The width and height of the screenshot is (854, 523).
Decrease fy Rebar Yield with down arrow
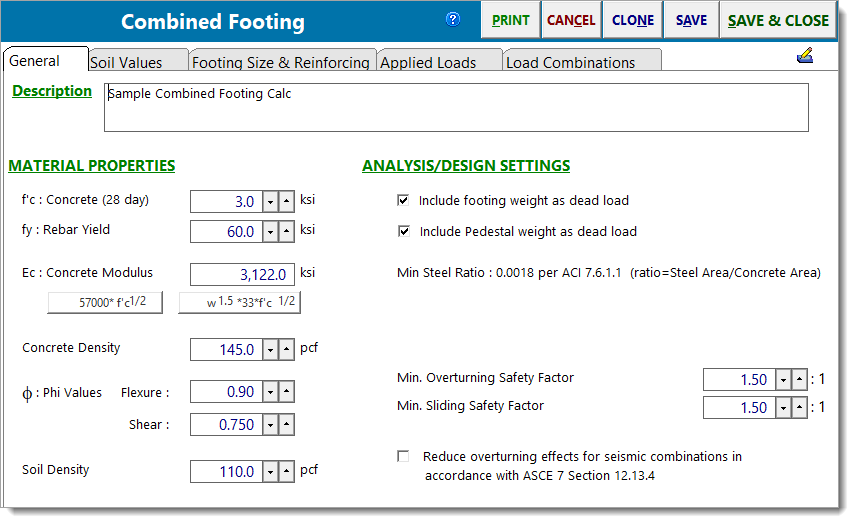click(270, 232)
